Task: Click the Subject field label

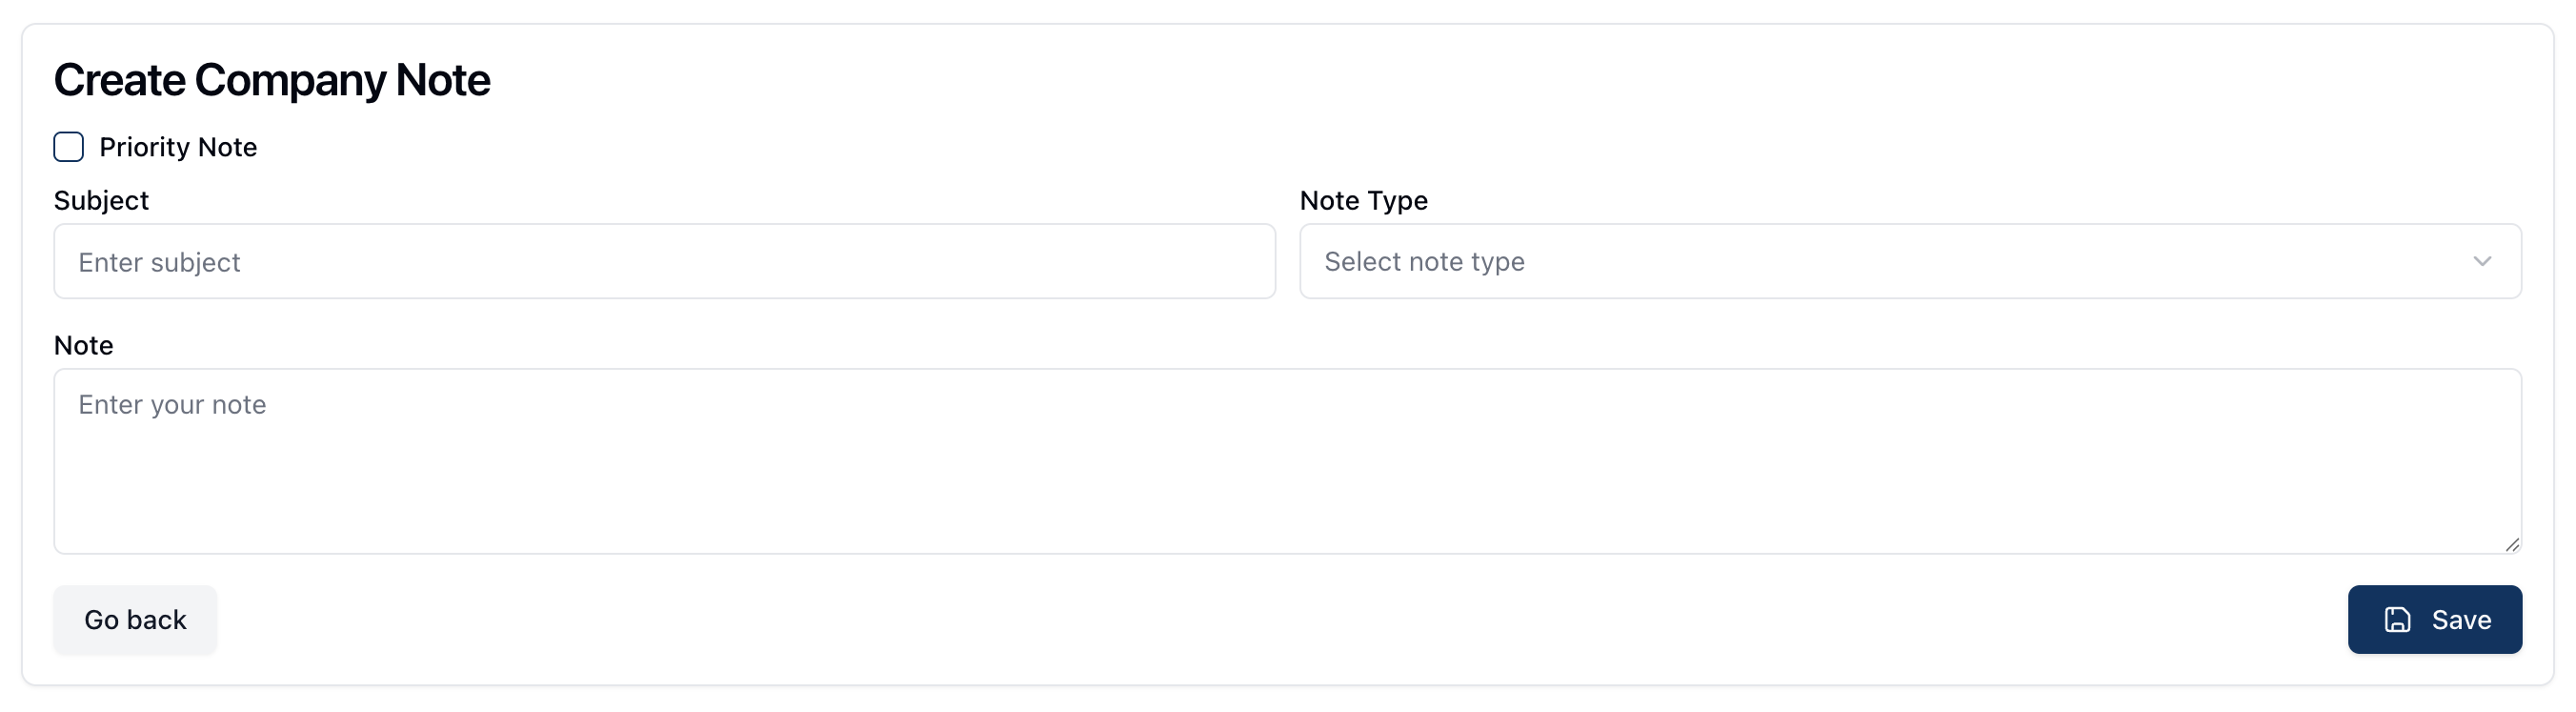Action: 101,200
